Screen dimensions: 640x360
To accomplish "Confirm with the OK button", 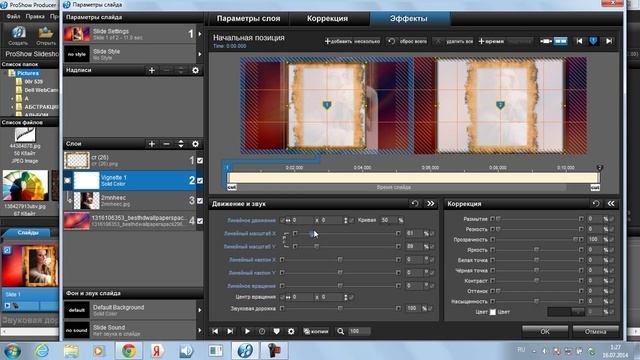I will (545, 331).
